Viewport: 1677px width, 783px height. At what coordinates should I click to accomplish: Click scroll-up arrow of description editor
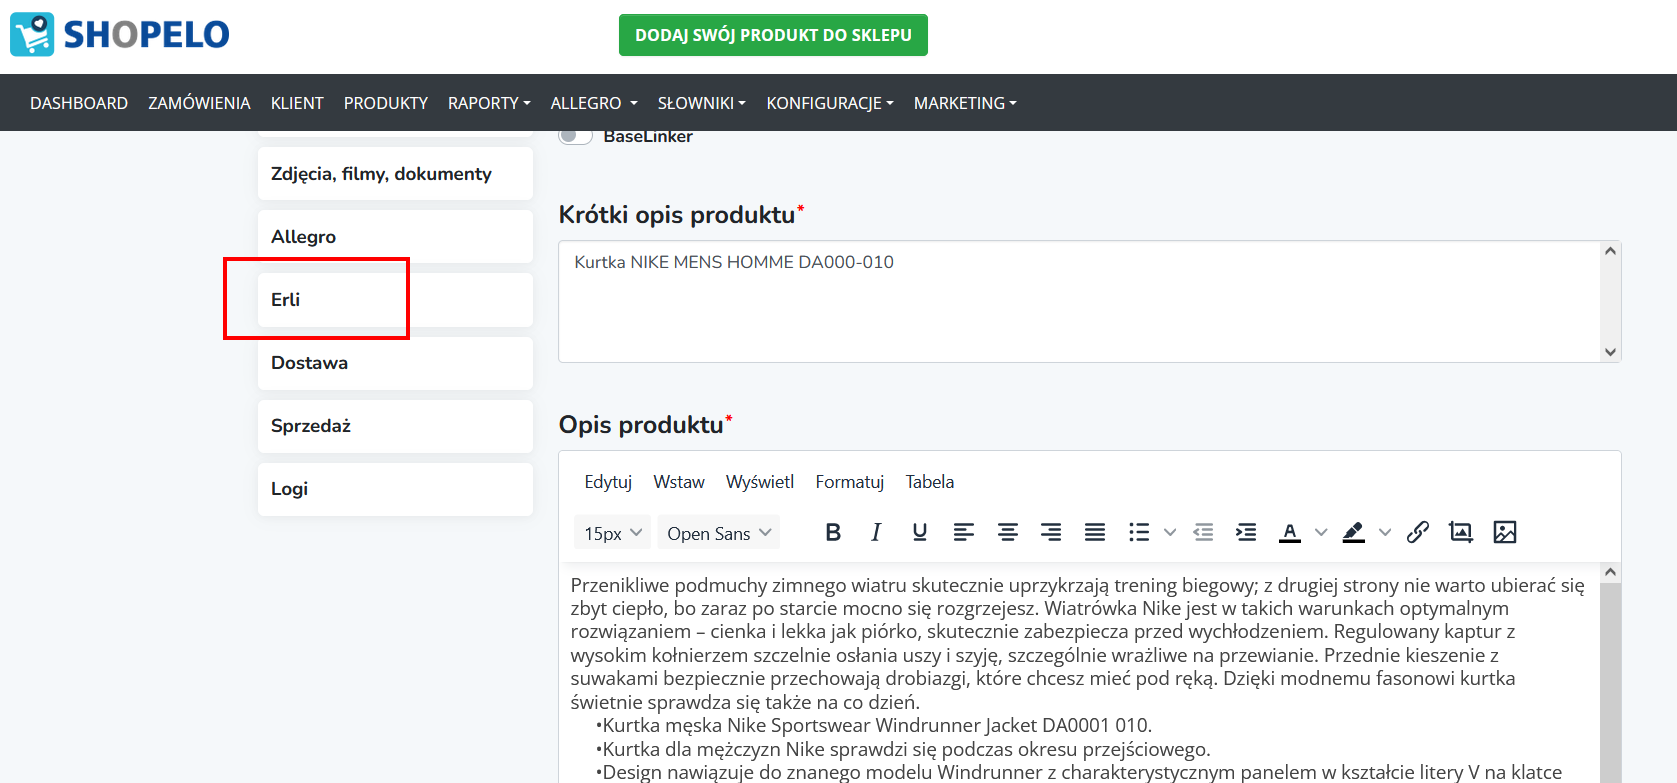coord(1610,572)
